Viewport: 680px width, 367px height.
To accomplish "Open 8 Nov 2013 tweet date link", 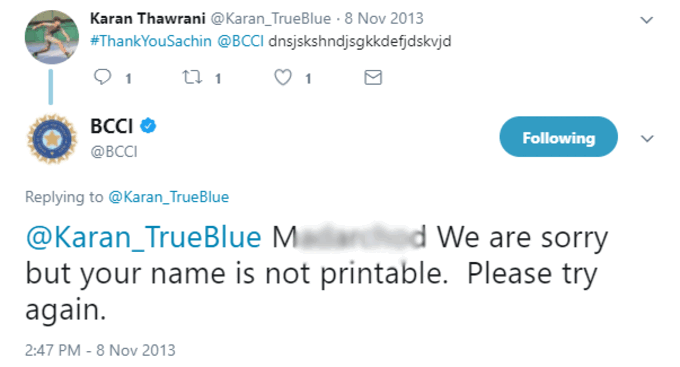I will [384, 19].
